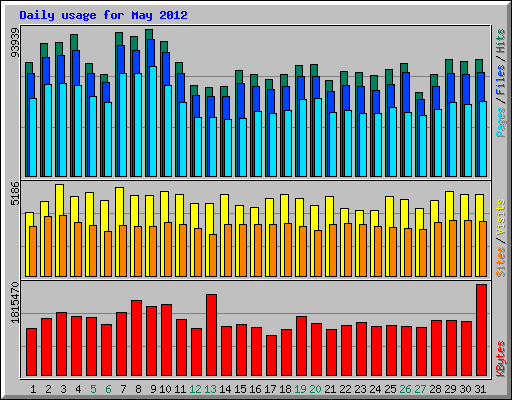512x400 pixels.
Task: Click the red KBytes bar for day 28
Action: click(436, 348)
